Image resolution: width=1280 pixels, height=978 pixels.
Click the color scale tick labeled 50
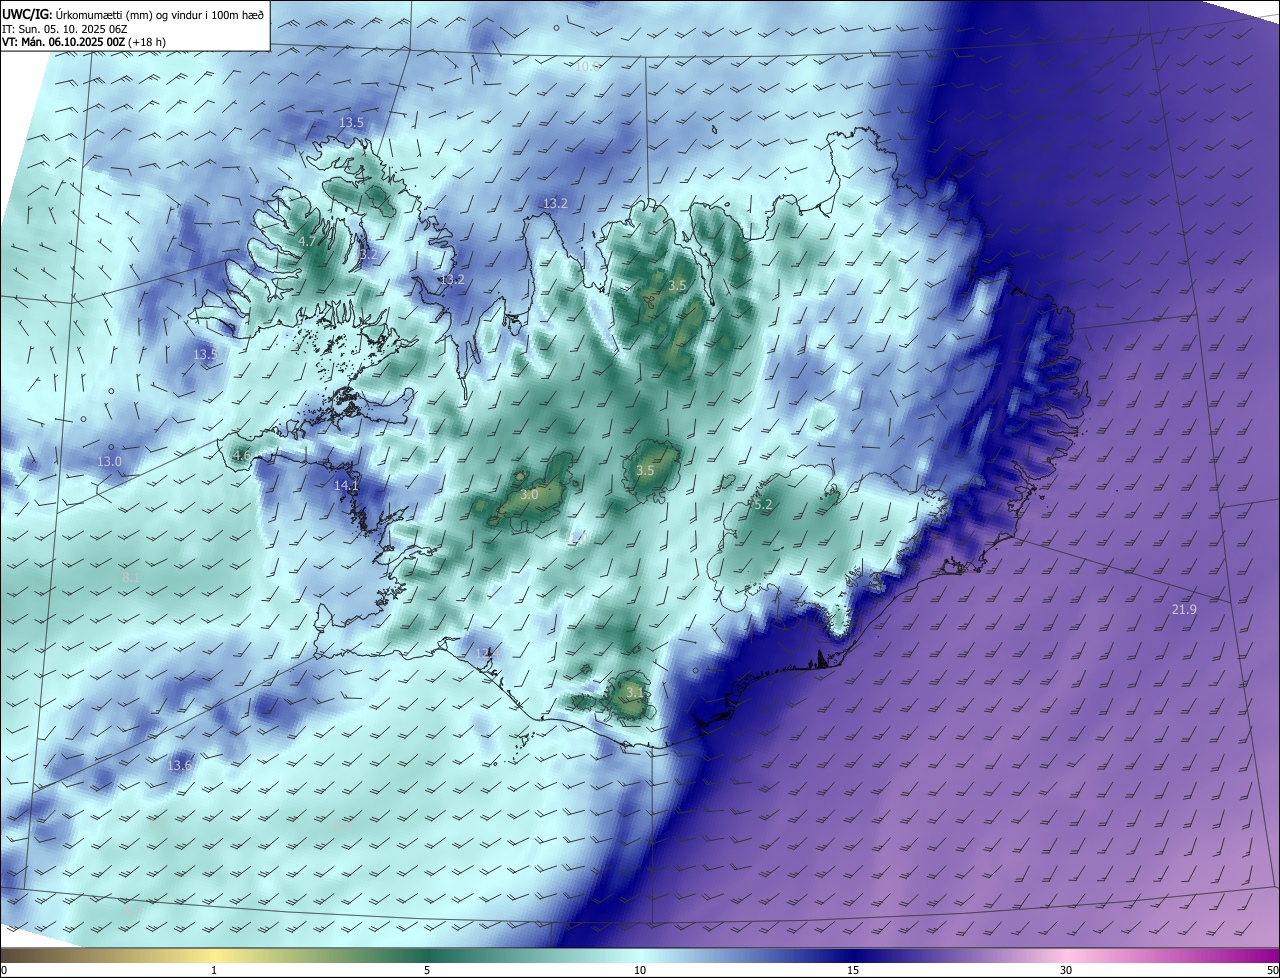click(1273, 970)
